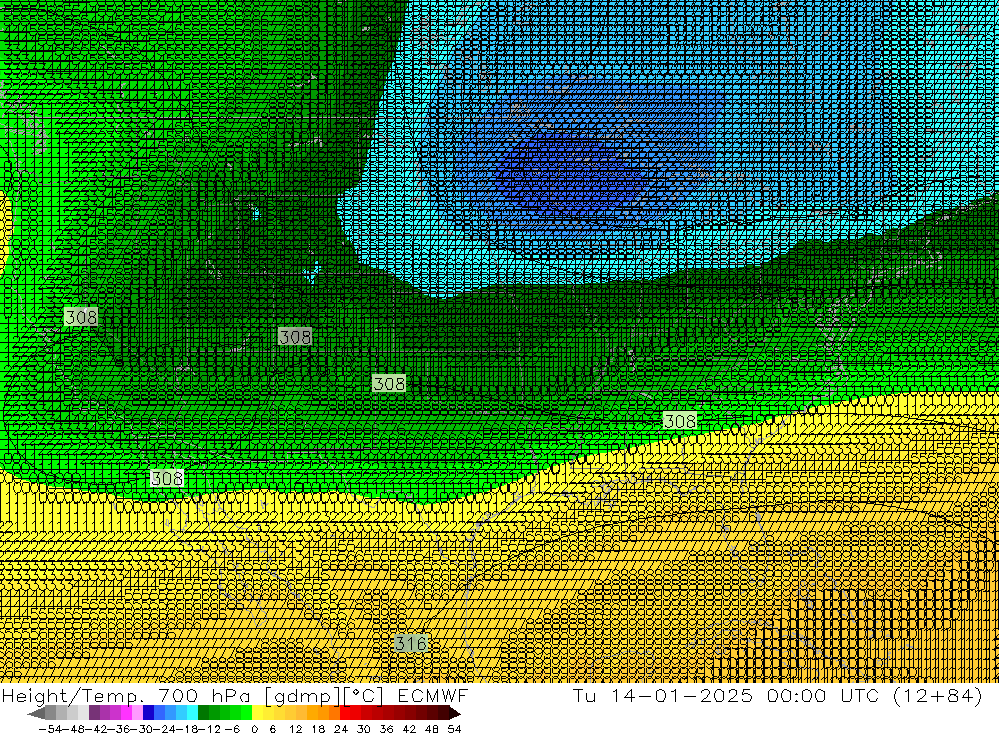Click the dark green swatch in the legend
Viewport: 1000px width, 733px height.
coord(203,714)
